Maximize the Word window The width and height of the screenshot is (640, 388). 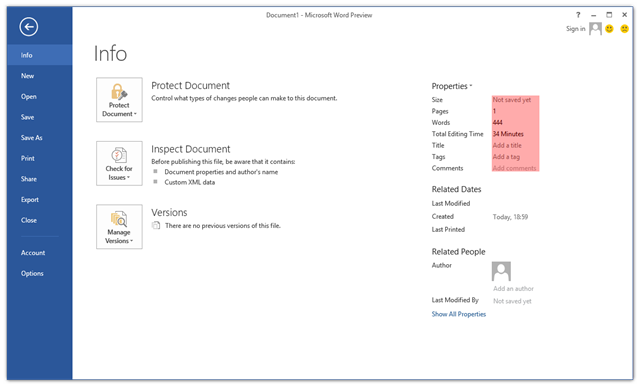(609, 15)
